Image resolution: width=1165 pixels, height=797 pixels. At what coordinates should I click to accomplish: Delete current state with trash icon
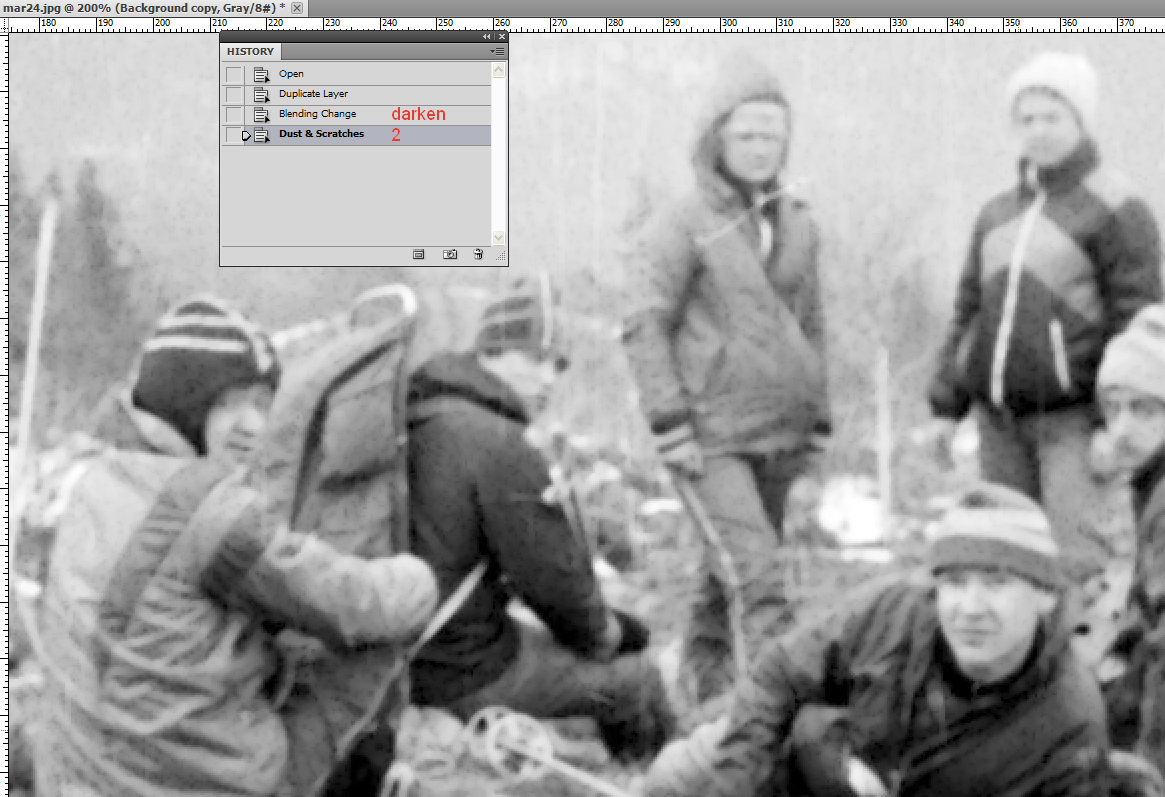tap(478, 254)
